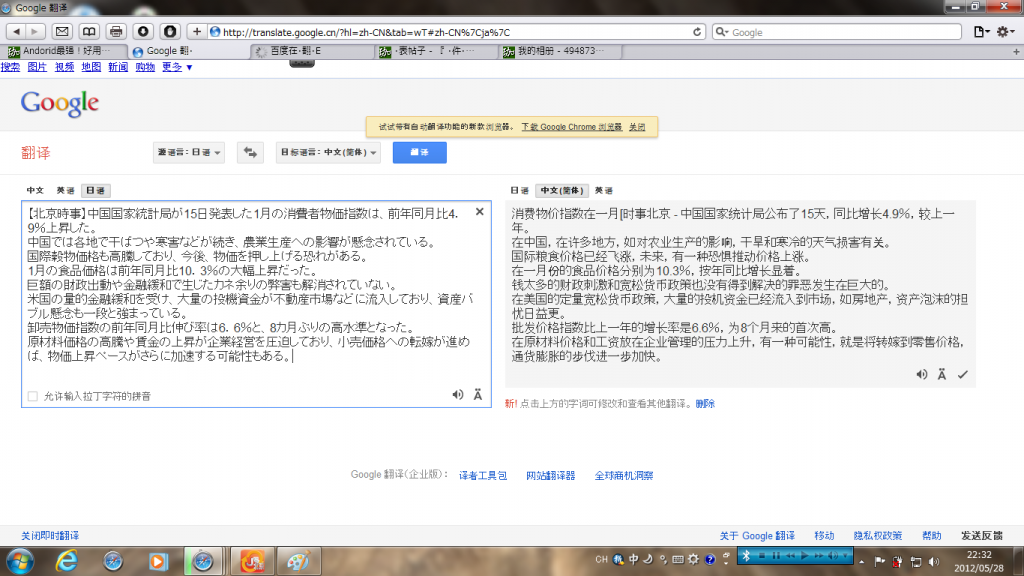Open the mail envelope toolbar icon
1024x576 pixels.
[62, 31]
